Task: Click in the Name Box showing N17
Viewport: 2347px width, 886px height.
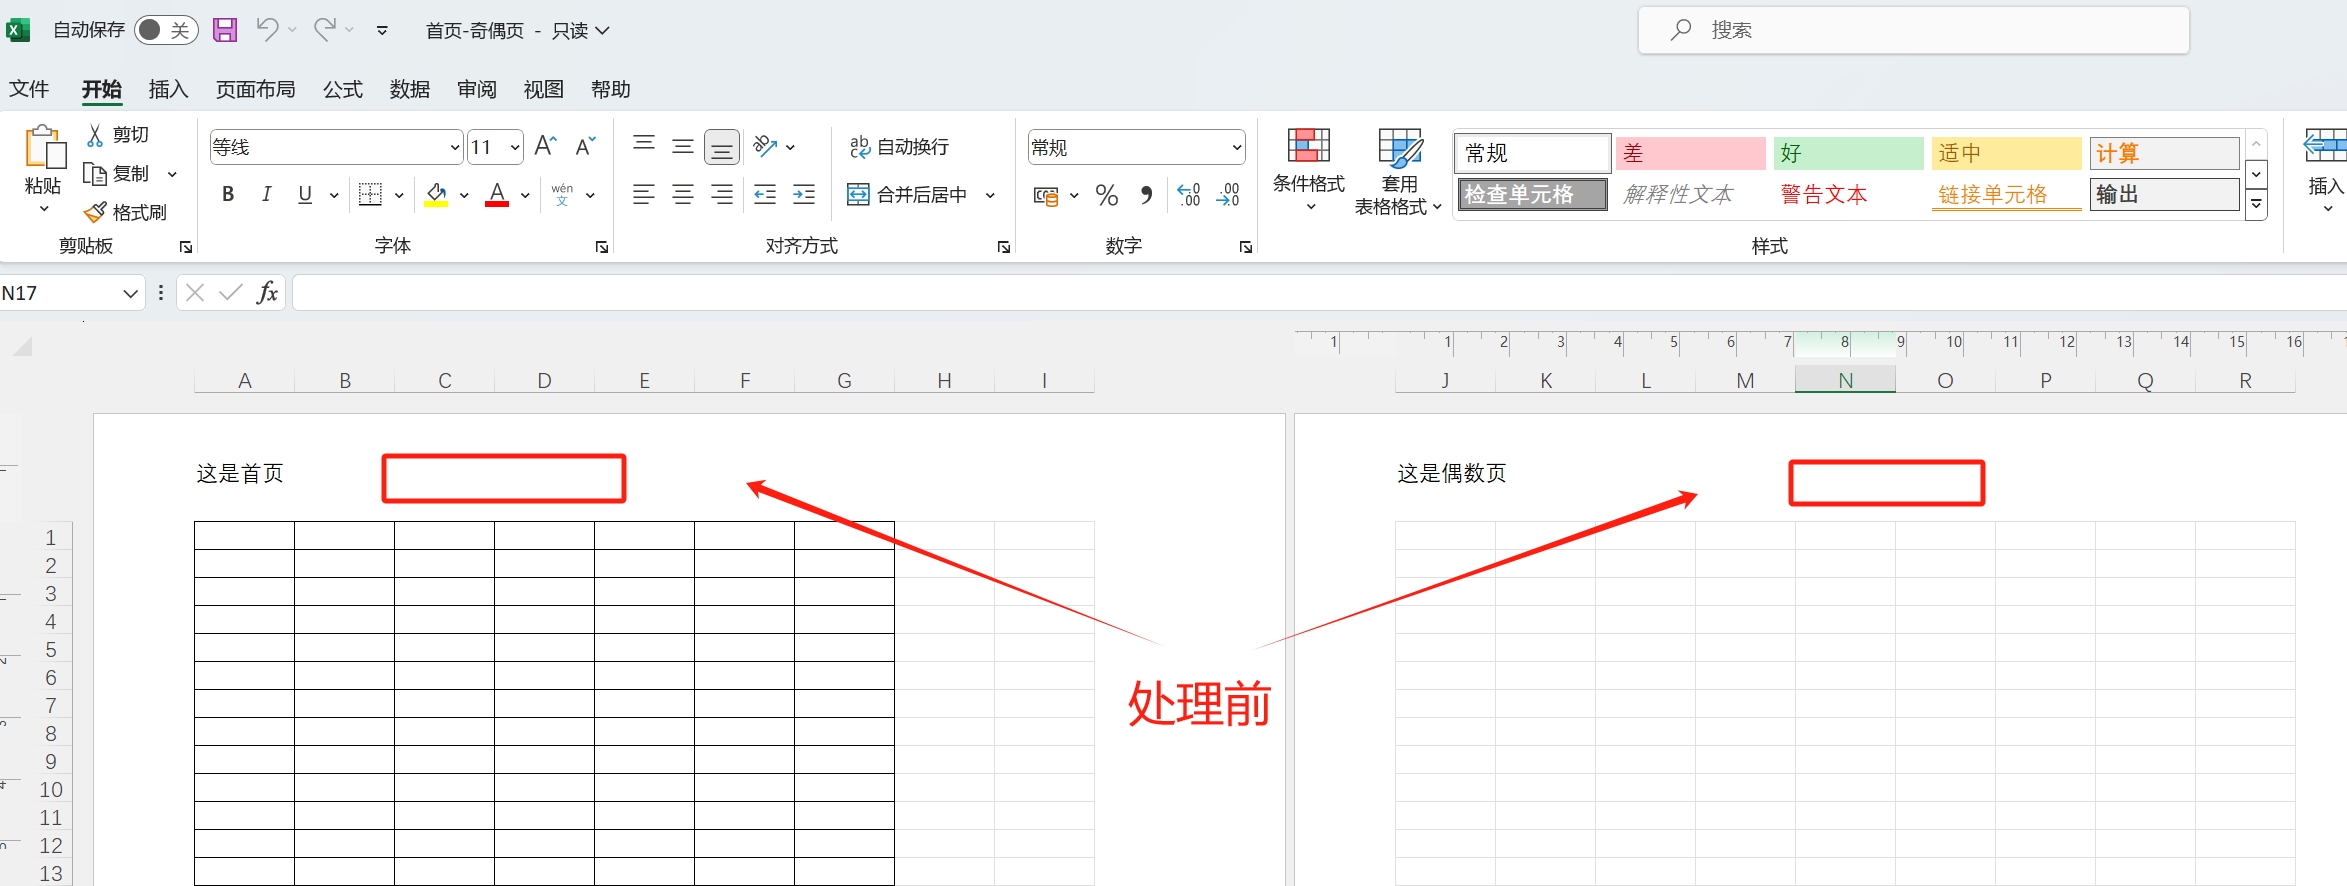Action: 60,293
